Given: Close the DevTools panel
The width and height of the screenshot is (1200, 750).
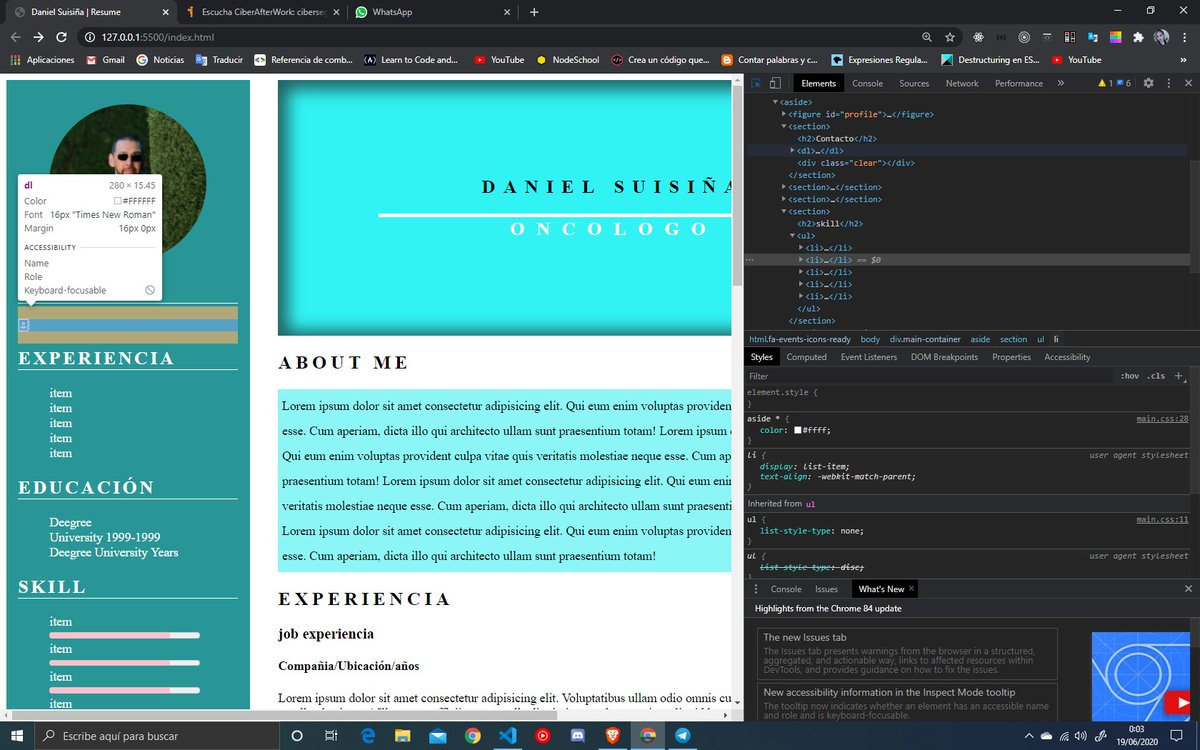Looking at the screenshot, I should [x=1186, y=83].
